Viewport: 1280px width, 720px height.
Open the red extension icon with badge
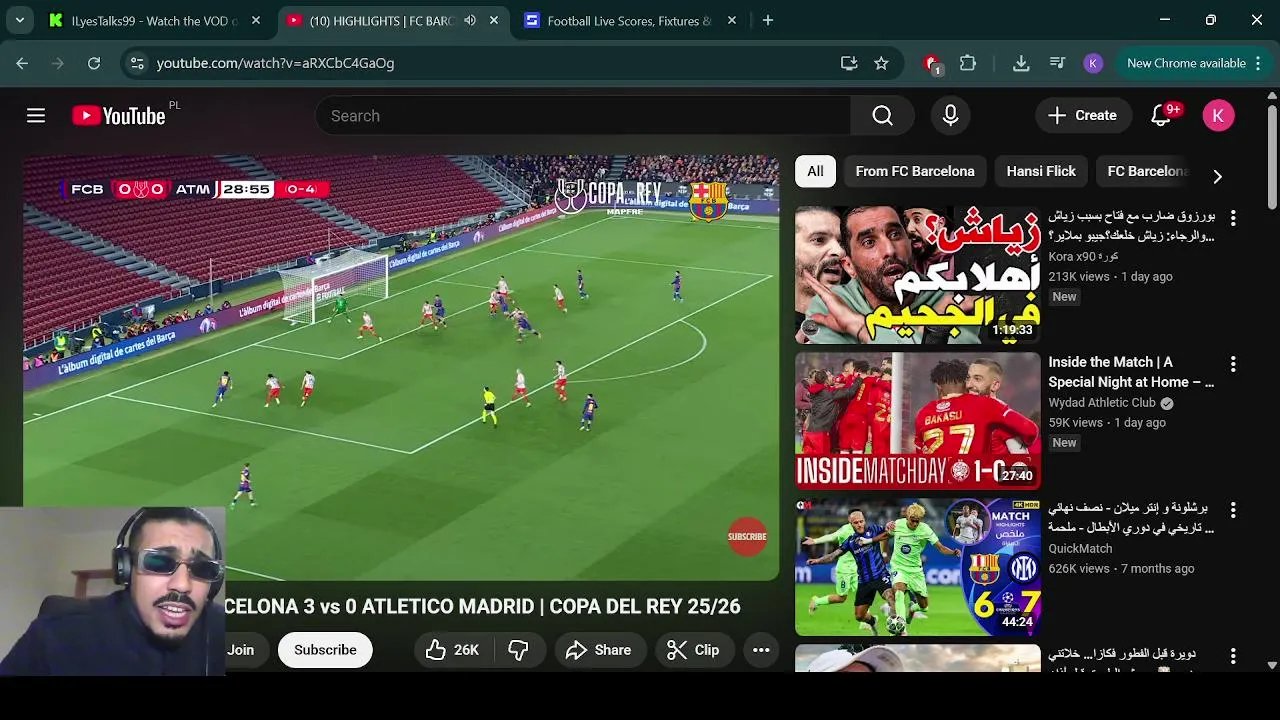point(932,64)
